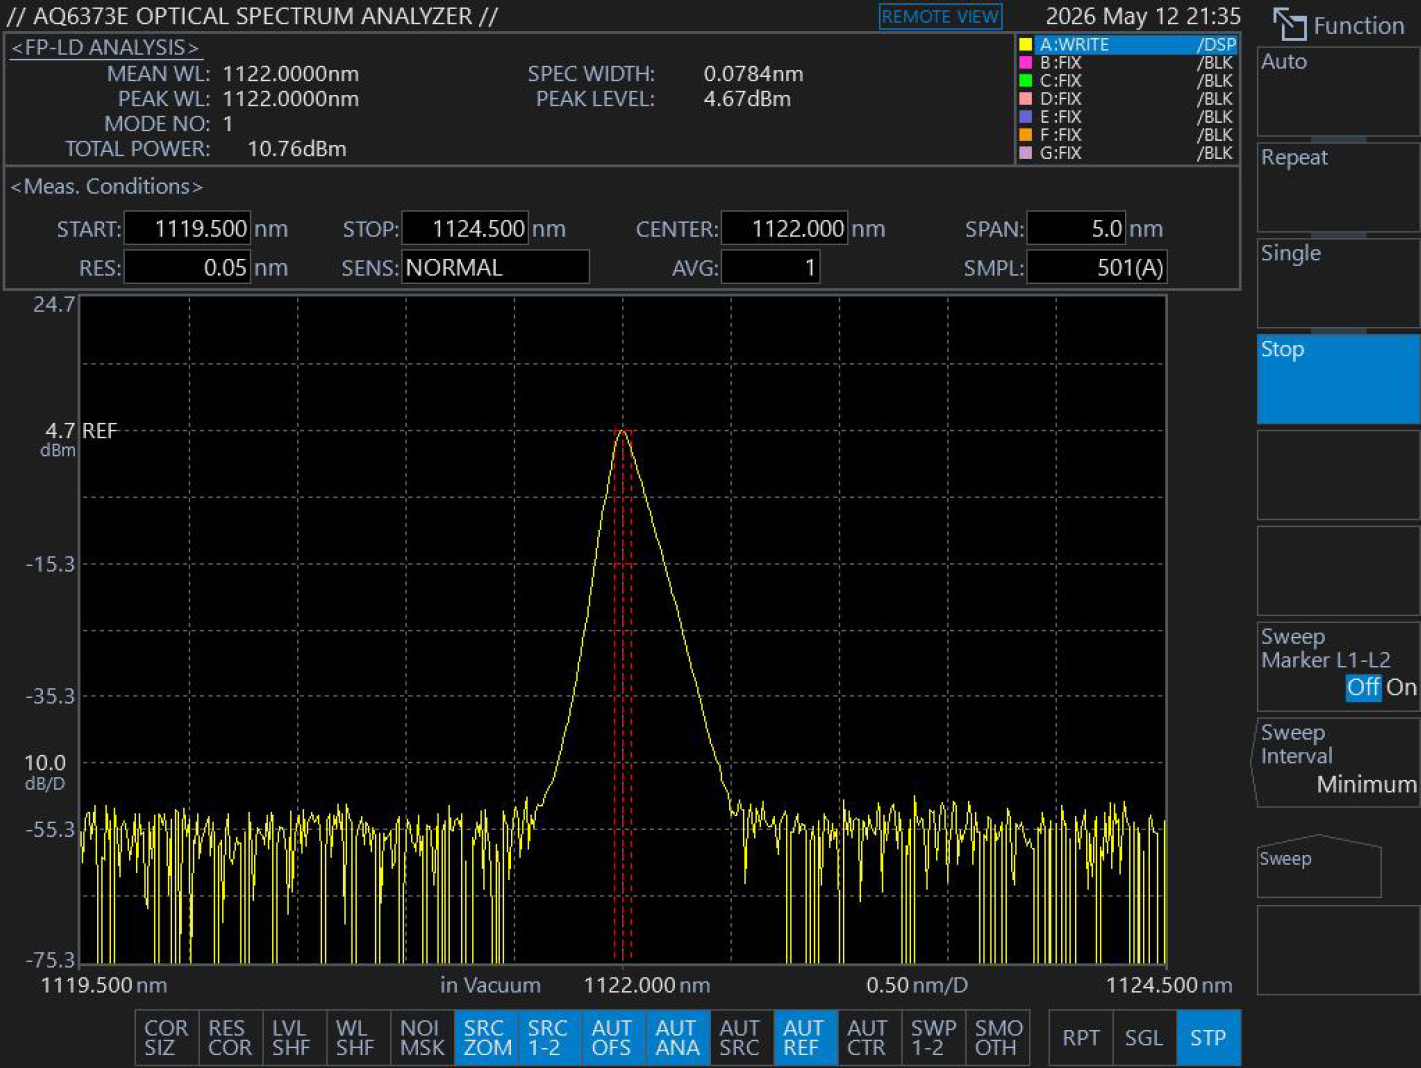Click the STOP wavelength field
The height and width of the screenshot is (1068, 1421).
click(x=464, y=228)
